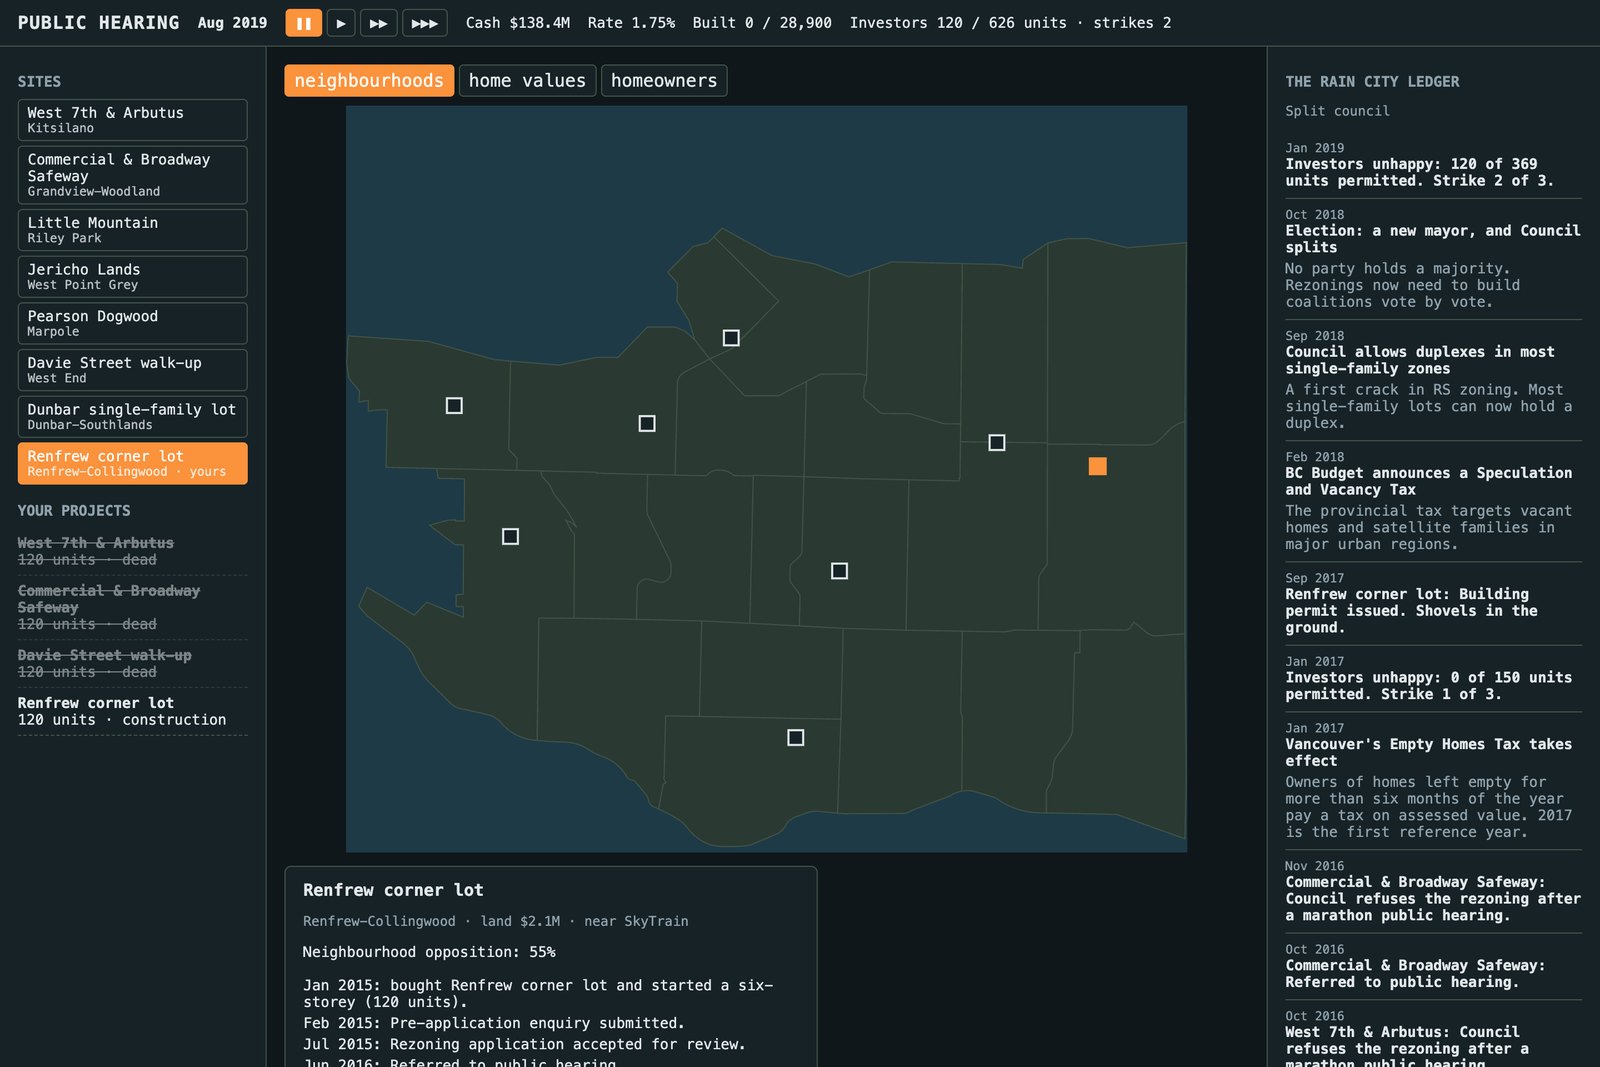Switch to the home values tab
Viewport: 1600px width, 1067px height.
click(527, 81)
